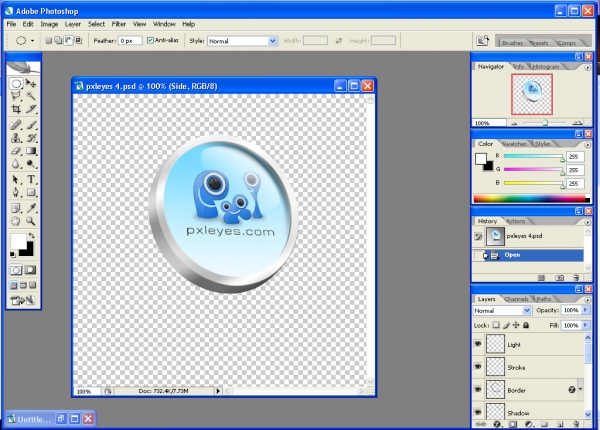Screen dimensions: 600x430
Task: Select the Magic Wand tool
Action: (31, 96)
